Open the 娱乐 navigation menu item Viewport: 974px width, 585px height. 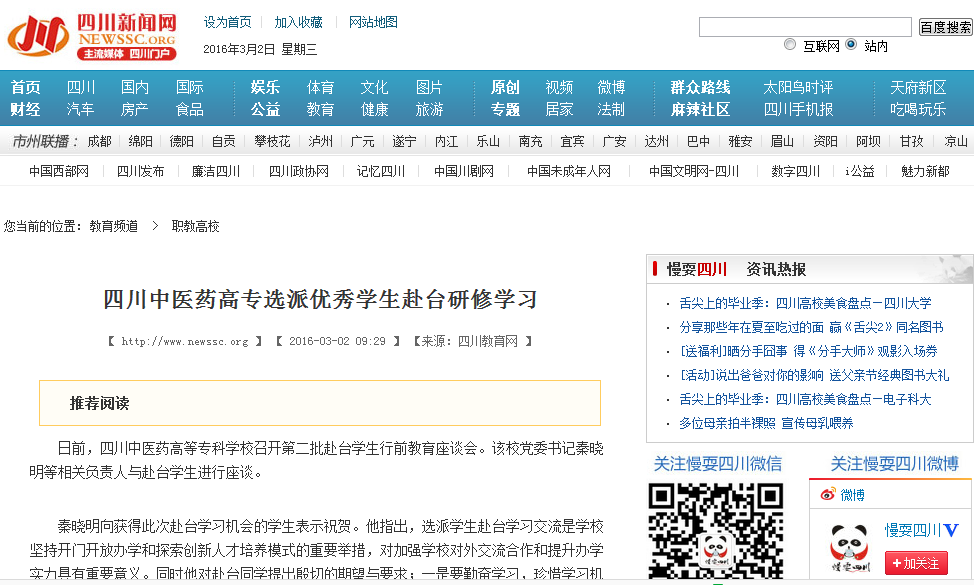coord(265,87)
